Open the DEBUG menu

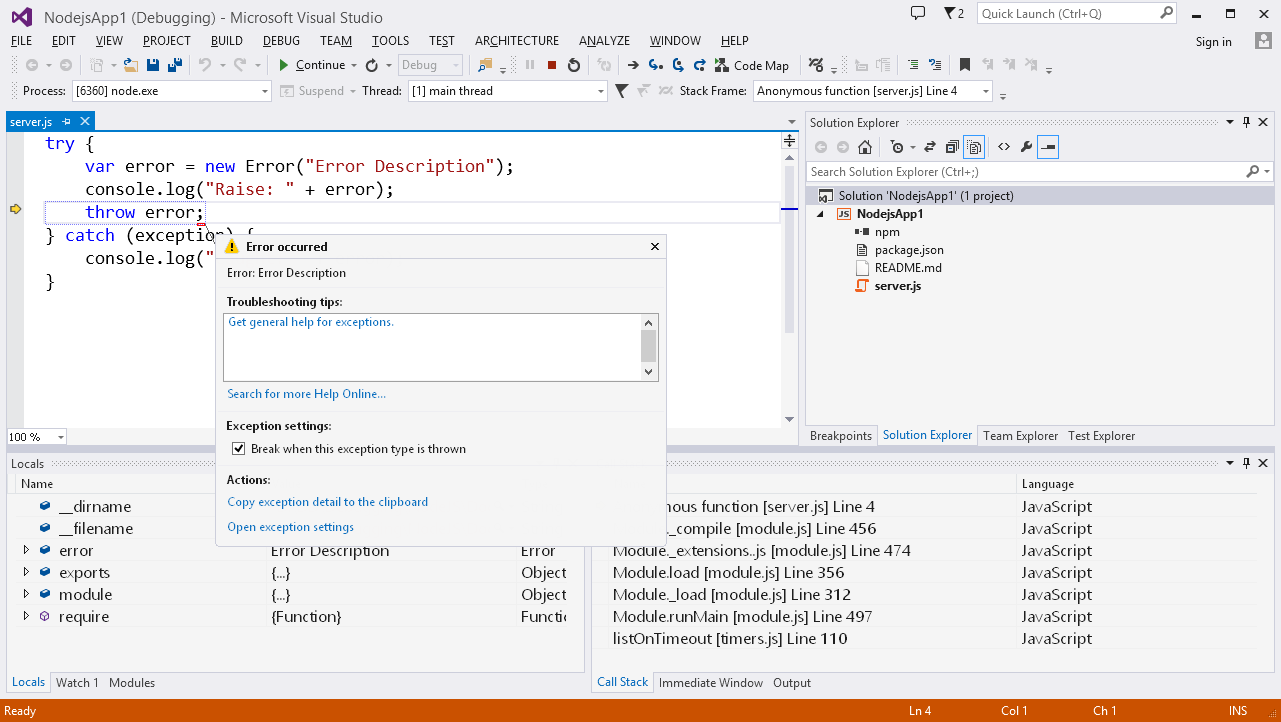point(281,41)
